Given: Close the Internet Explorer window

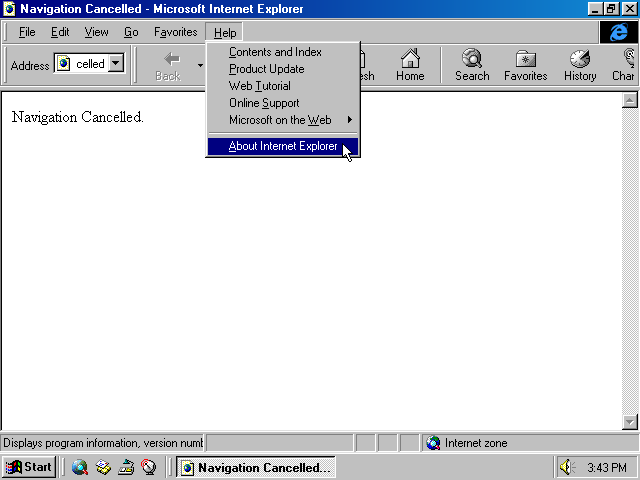Looking at the screenshot, I should 629,9.
